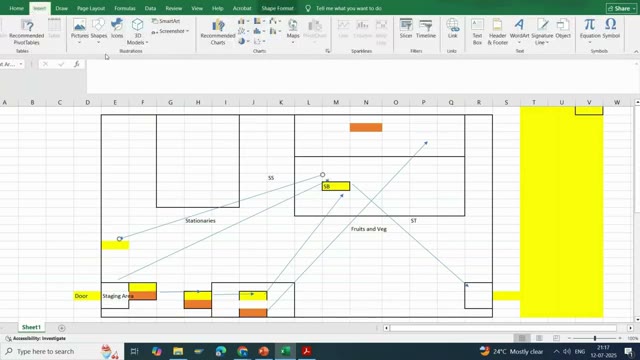Open the Symbol dialog

tap(611, 29)
